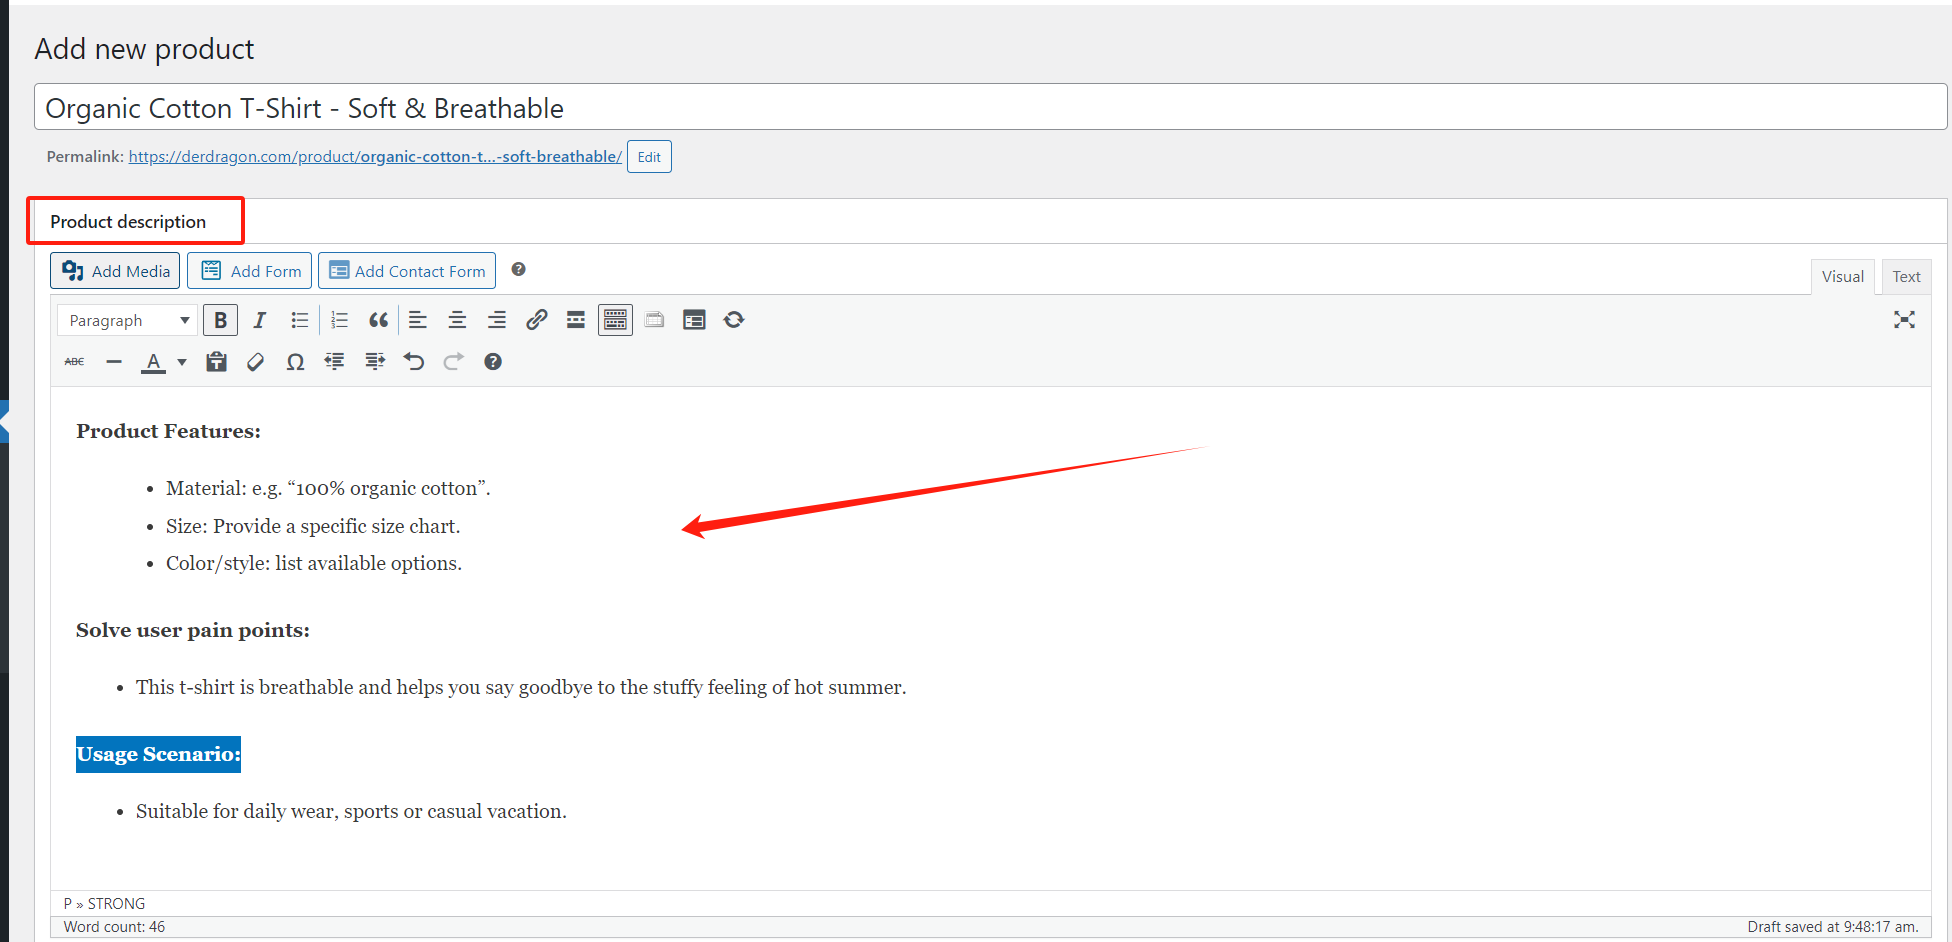Decrease paragraph indent
1952x942 pixels.
point(335,362)
